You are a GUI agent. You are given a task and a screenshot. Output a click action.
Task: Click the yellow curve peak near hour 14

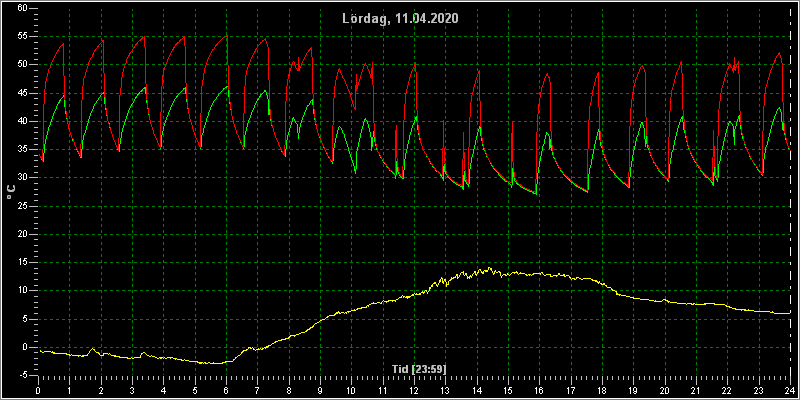click(489, 268)
